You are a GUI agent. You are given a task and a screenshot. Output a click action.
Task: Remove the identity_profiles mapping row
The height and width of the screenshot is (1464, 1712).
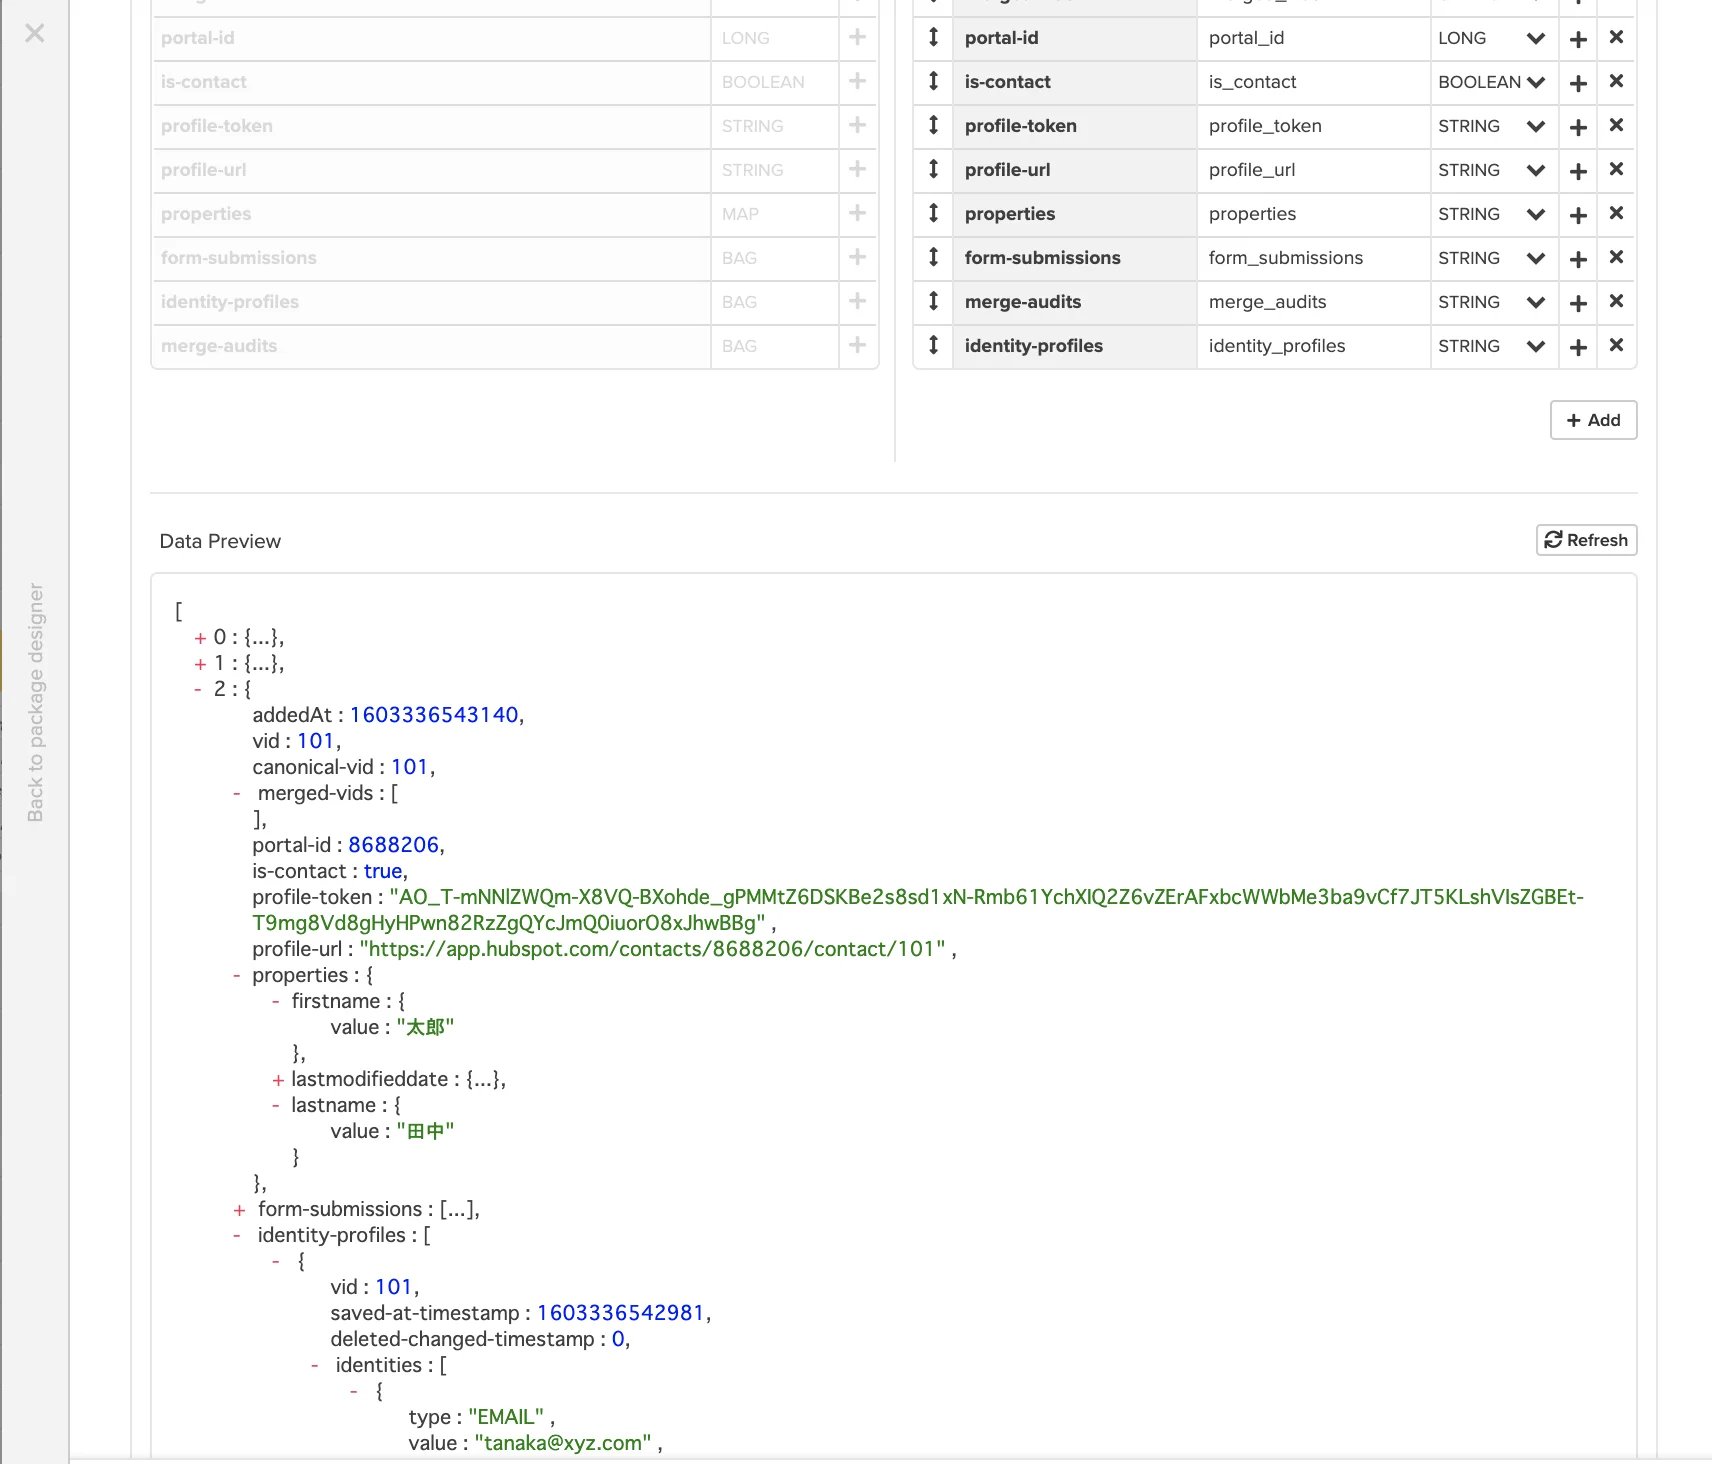pos(1616,346)
